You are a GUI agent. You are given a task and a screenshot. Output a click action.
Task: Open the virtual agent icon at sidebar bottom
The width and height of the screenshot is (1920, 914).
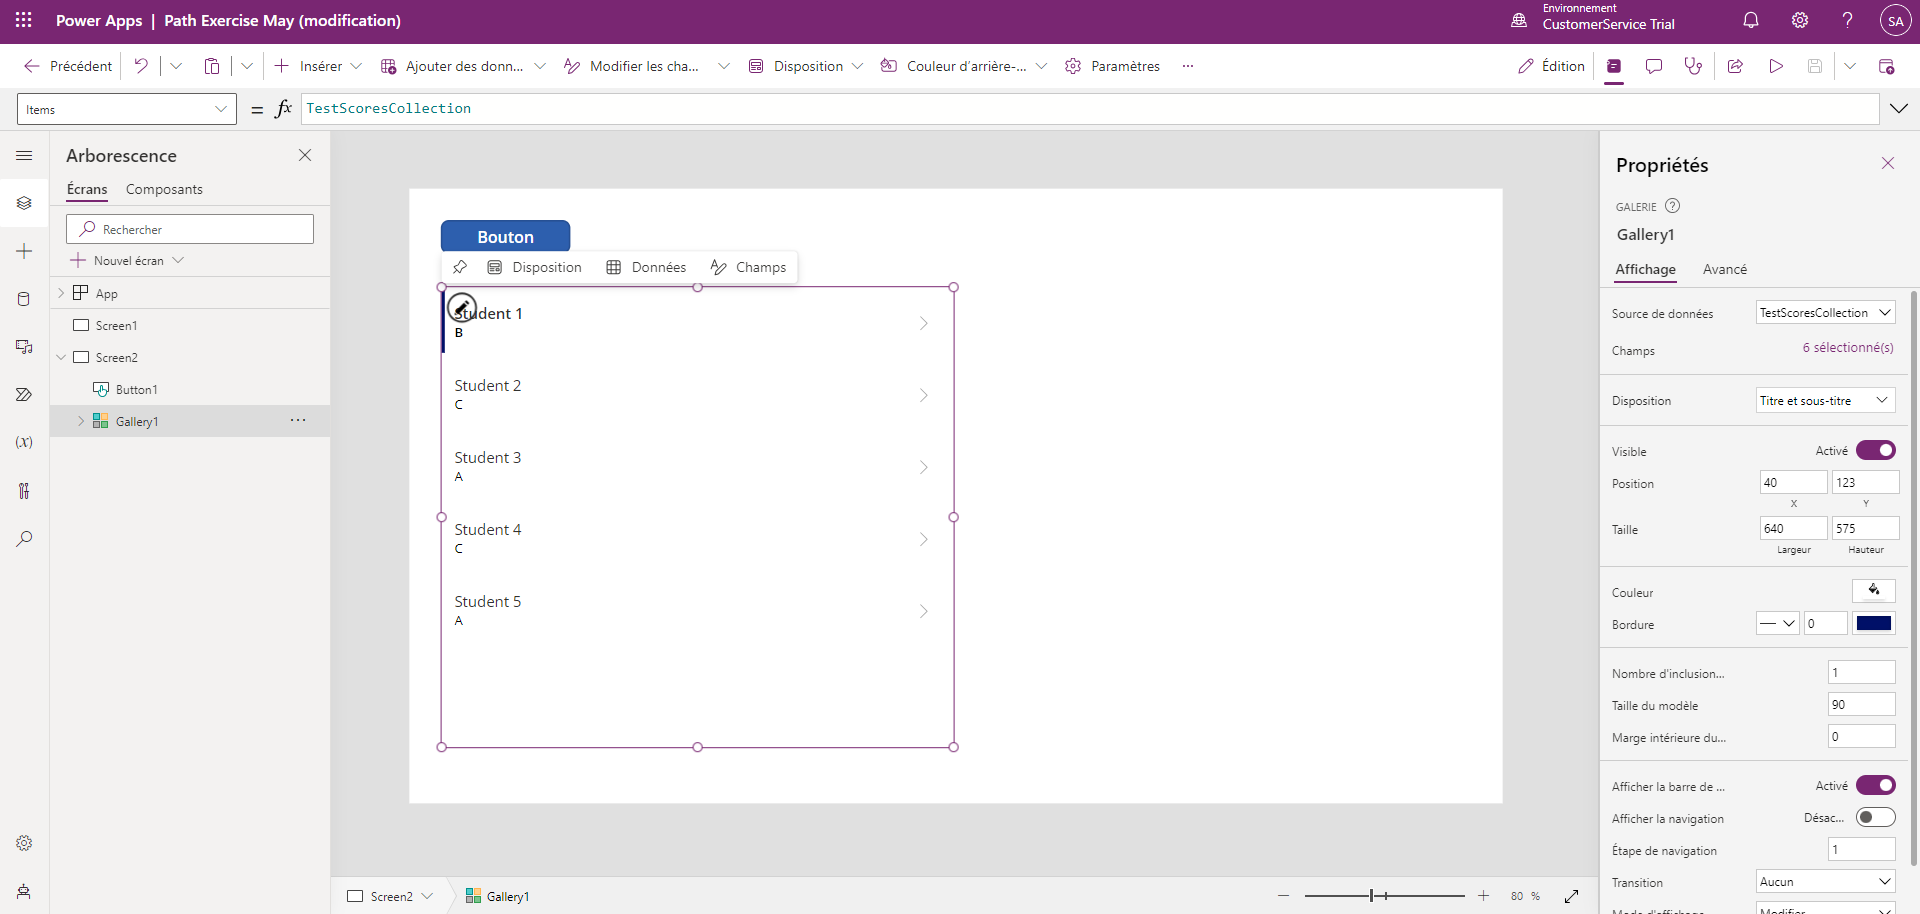point(24,891)
